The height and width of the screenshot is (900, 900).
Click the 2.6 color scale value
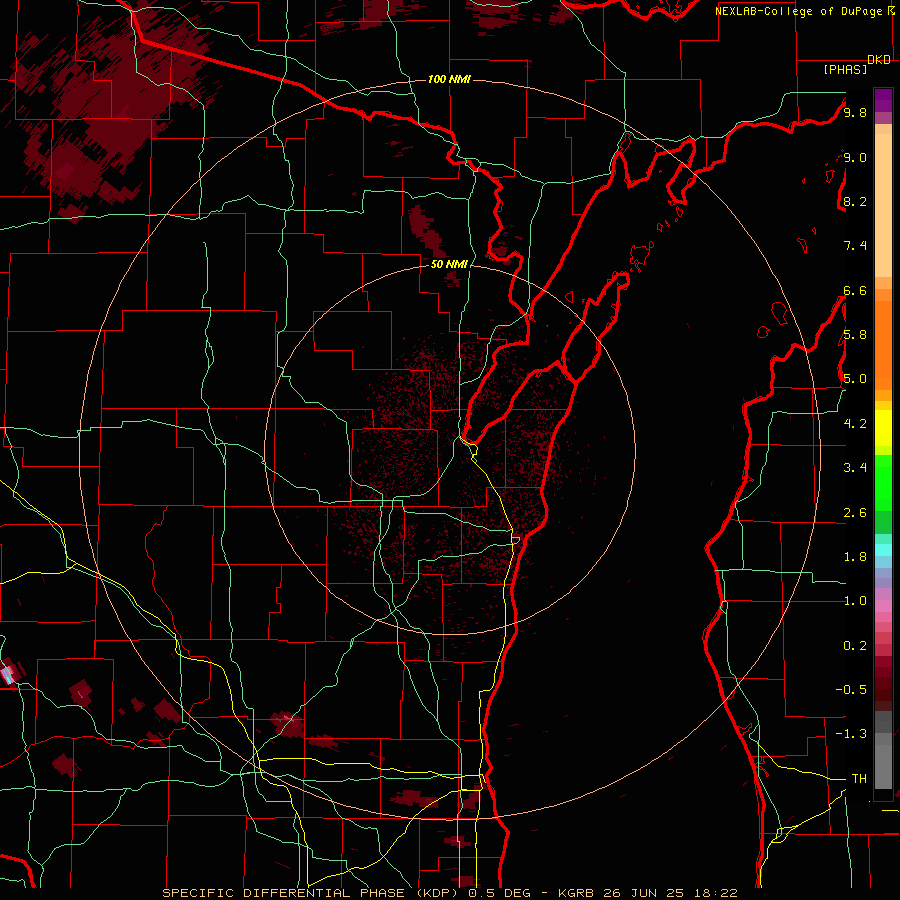click(855, 513)
